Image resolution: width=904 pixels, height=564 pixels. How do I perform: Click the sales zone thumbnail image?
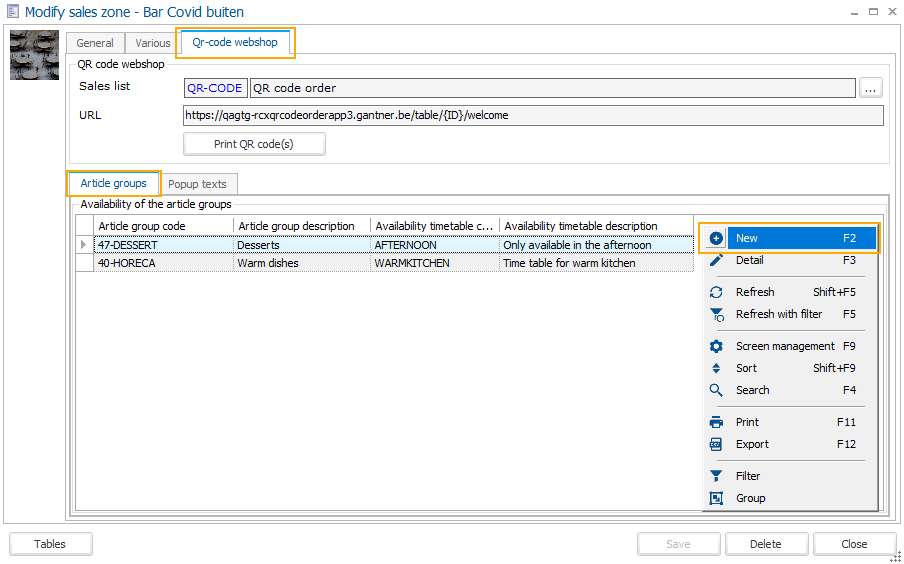pyautogui.click(x=34, y=55)
